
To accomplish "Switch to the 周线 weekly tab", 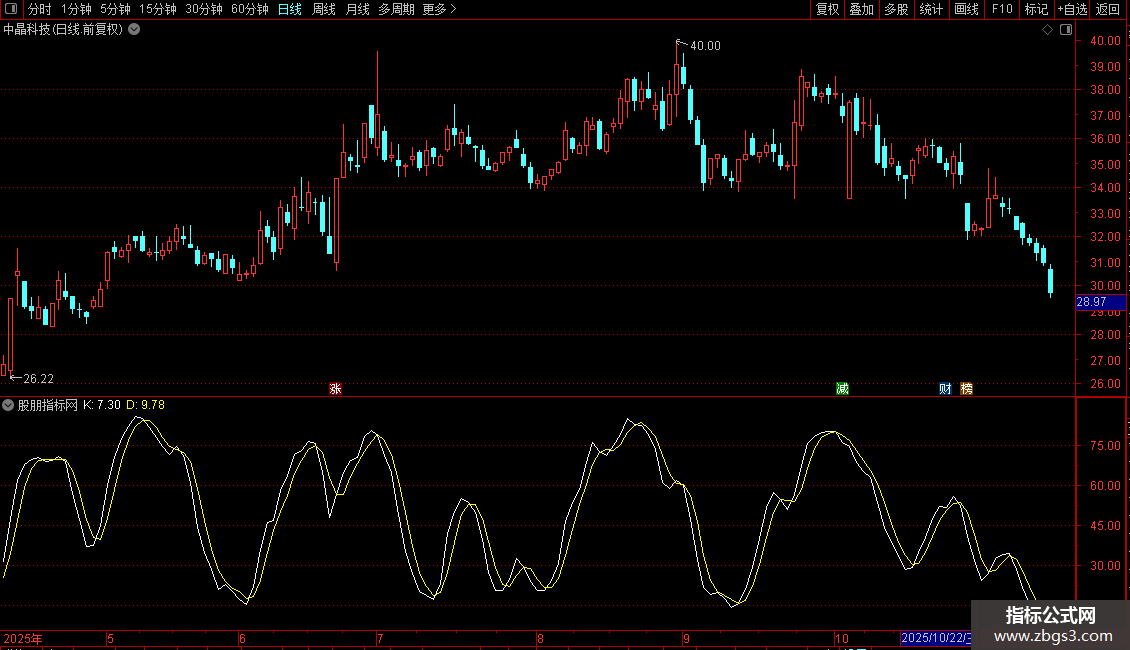I will point(324,9).
